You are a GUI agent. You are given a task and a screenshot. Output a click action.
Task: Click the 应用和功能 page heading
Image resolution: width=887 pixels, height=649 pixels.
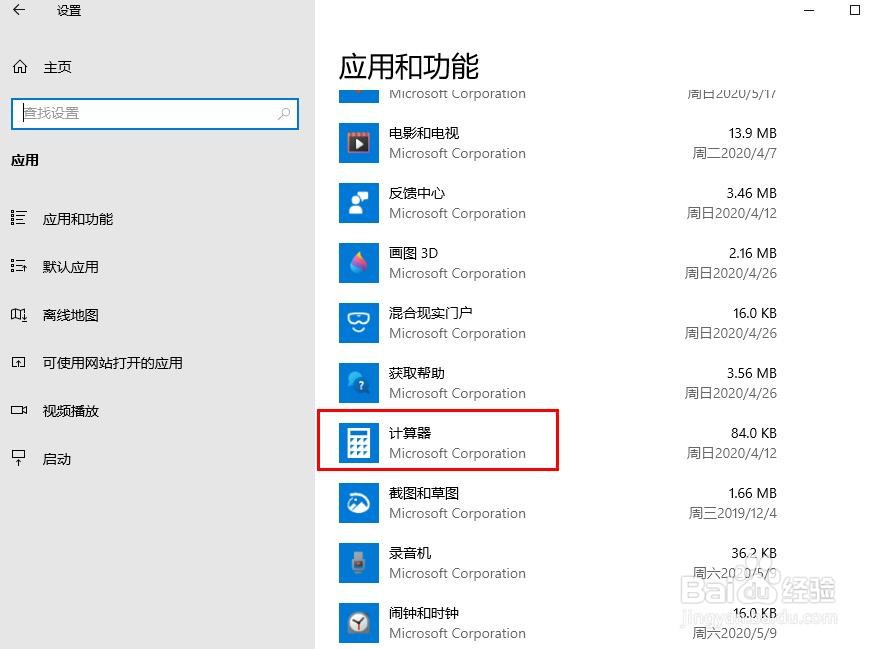tap(408, 66)
